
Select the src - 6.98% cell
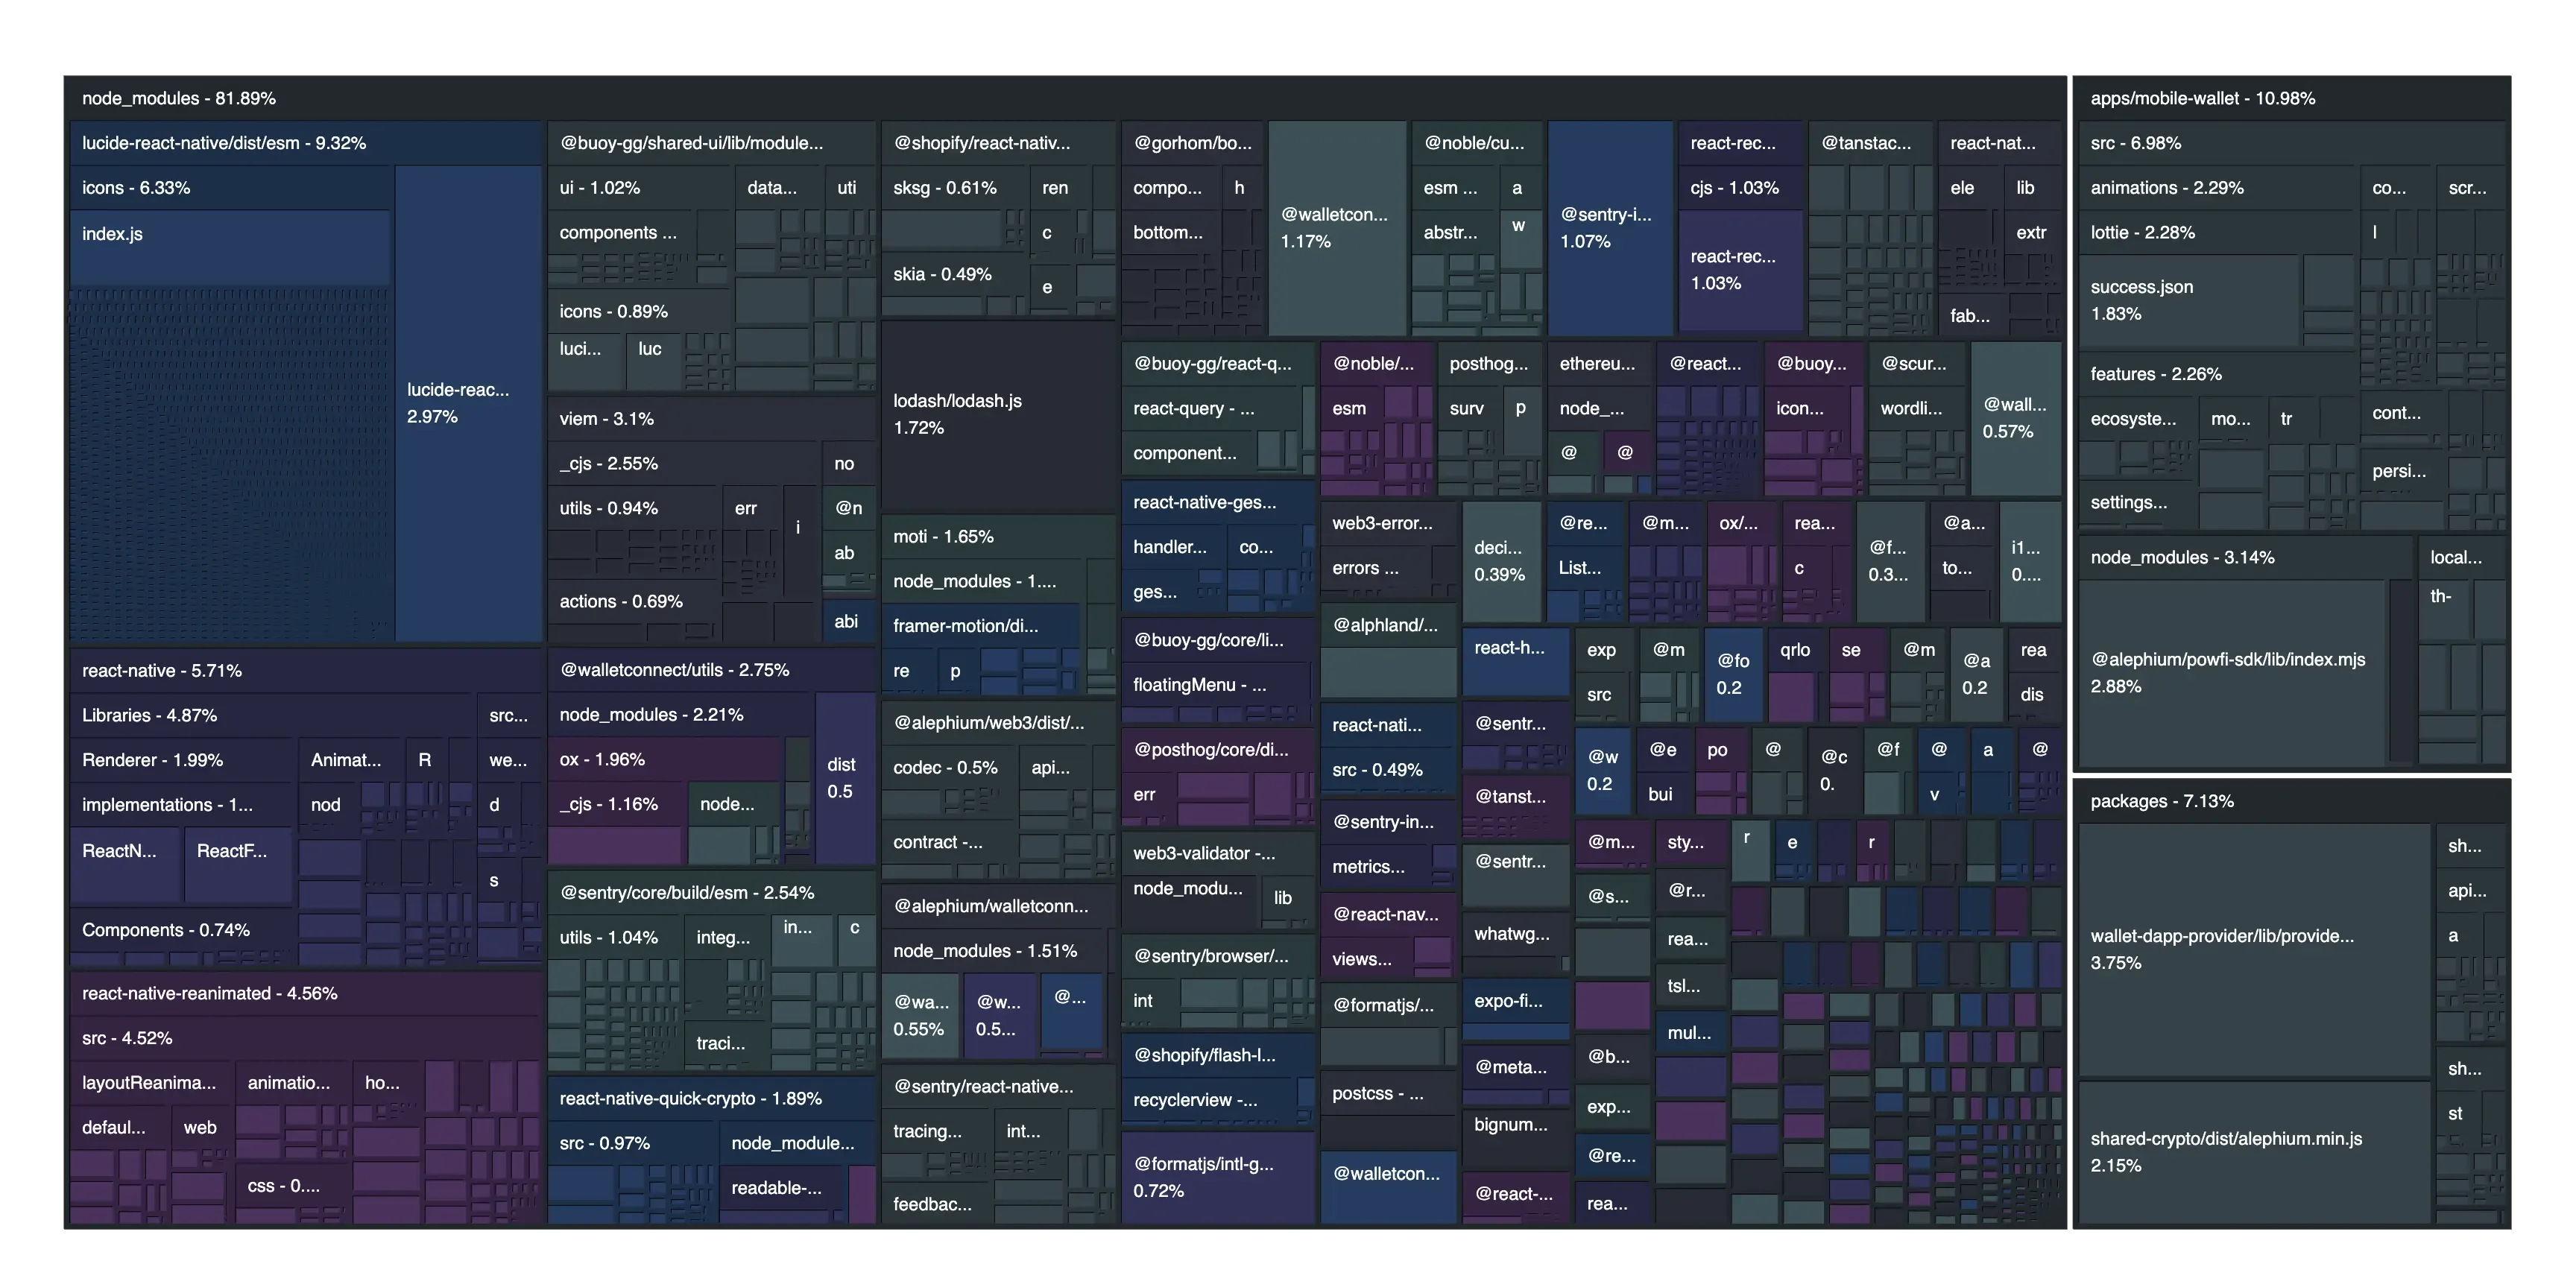[x=2291, y=143]
